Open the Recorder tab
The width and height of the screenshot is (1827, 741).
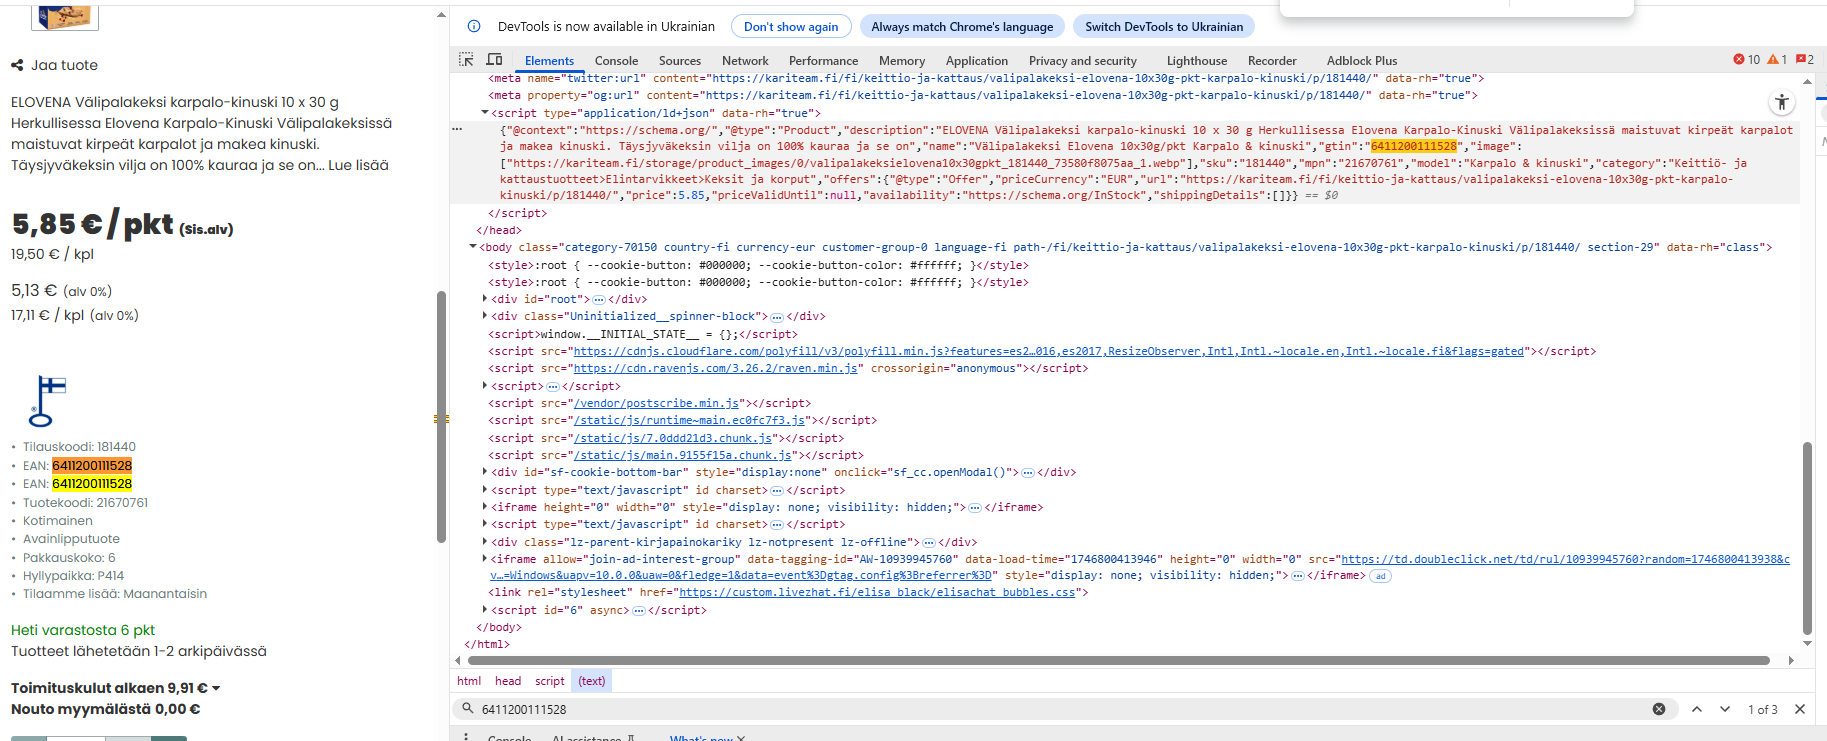[1272, 61]
